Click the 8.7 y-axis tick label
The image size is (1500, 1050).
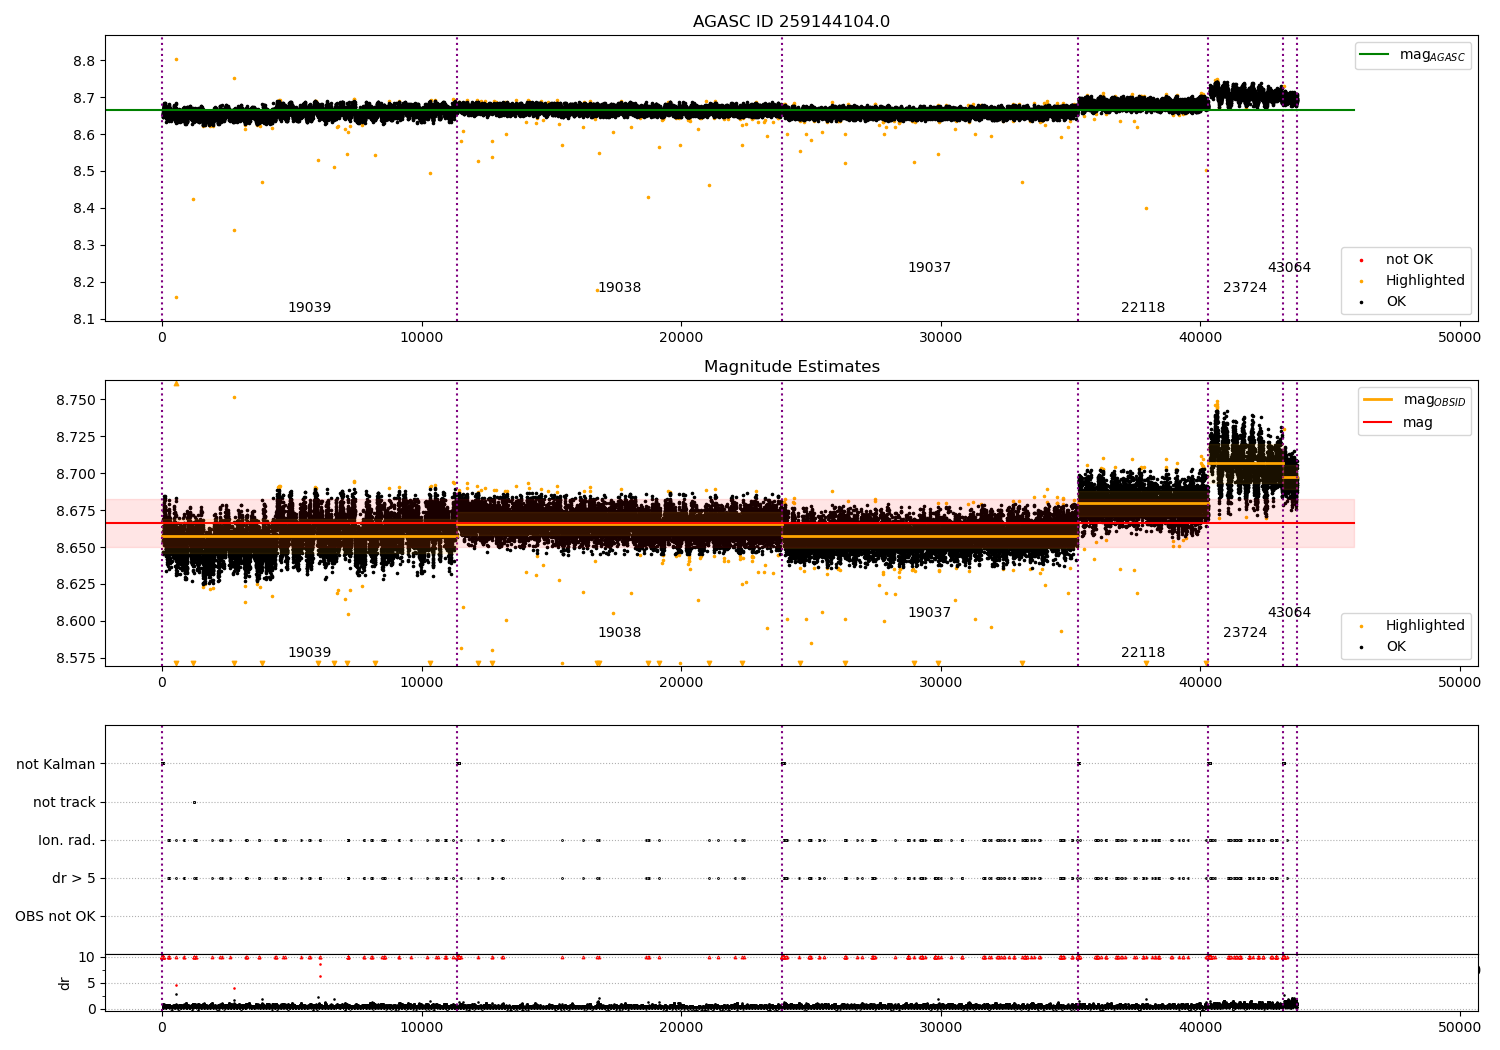coord(84,98)
